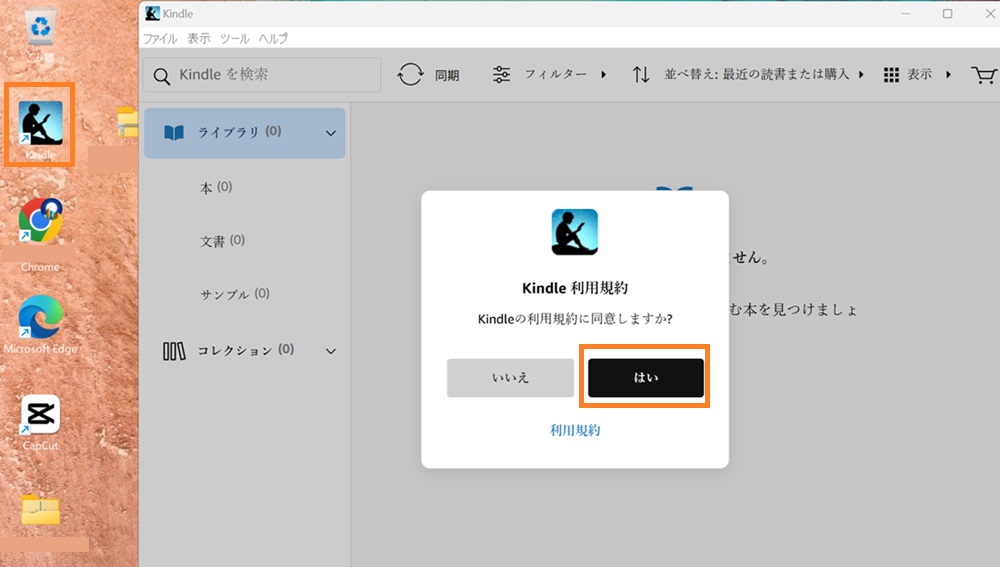Viewport: 1000px width, 567px height.
Task: Maximize the Kindle window
Action: click(948, 13)
